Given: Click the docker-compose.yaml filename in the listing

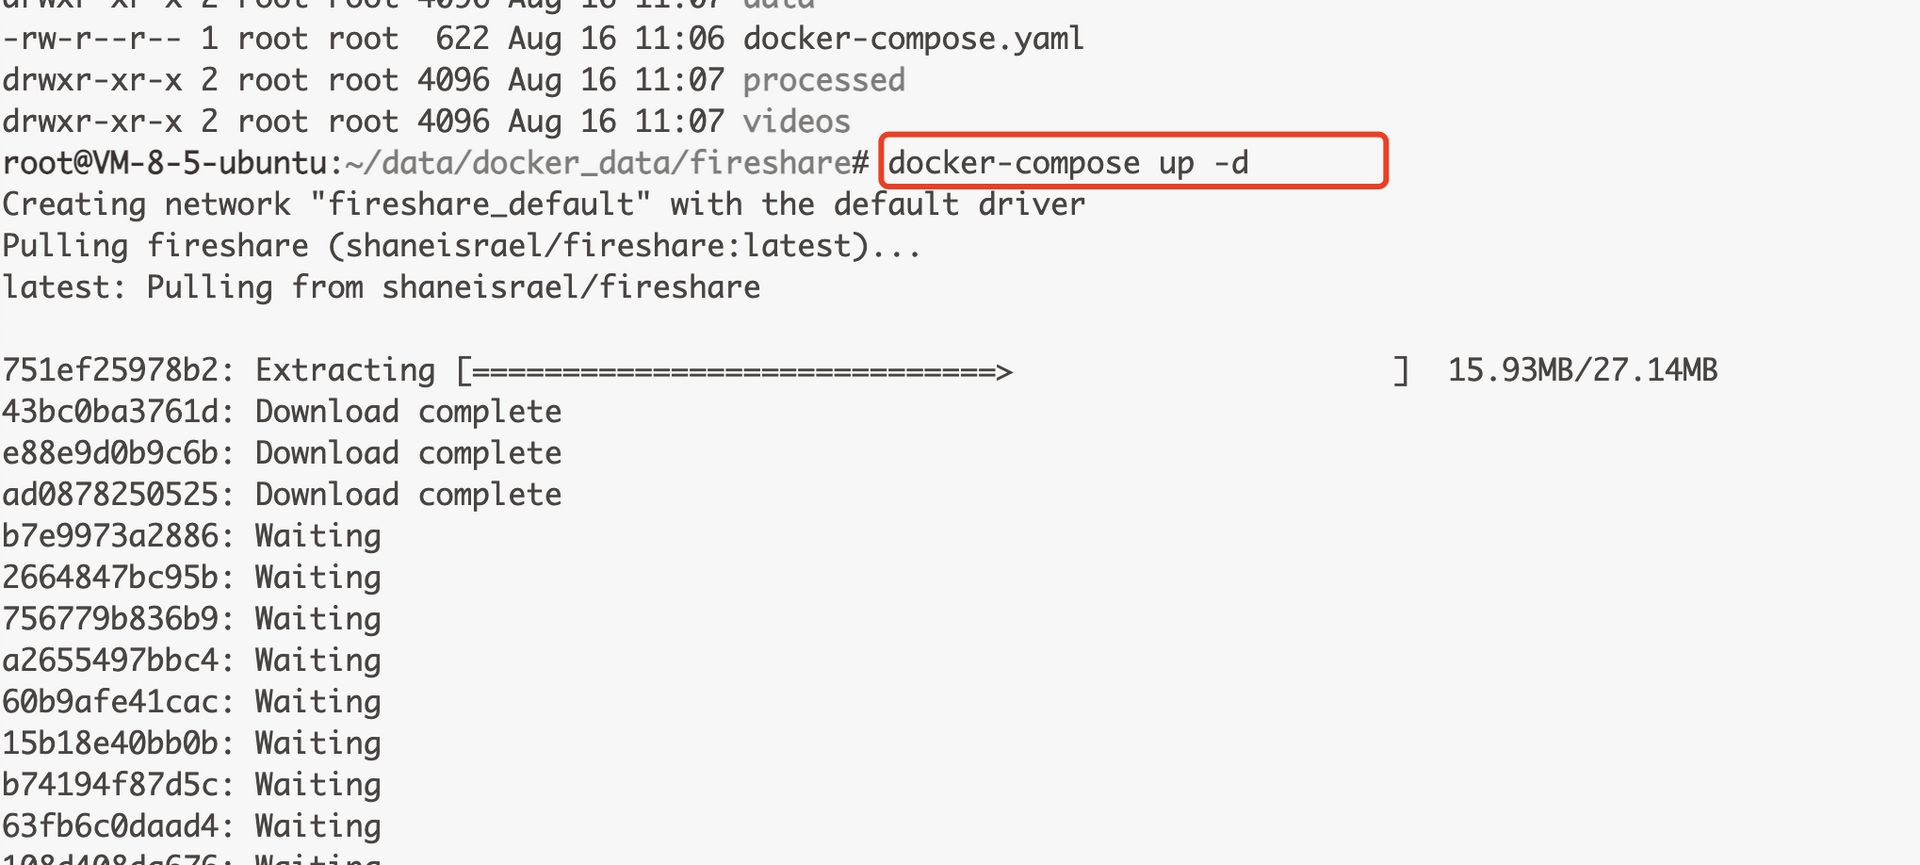Looking at the screenshot, I should click(913, 39).
